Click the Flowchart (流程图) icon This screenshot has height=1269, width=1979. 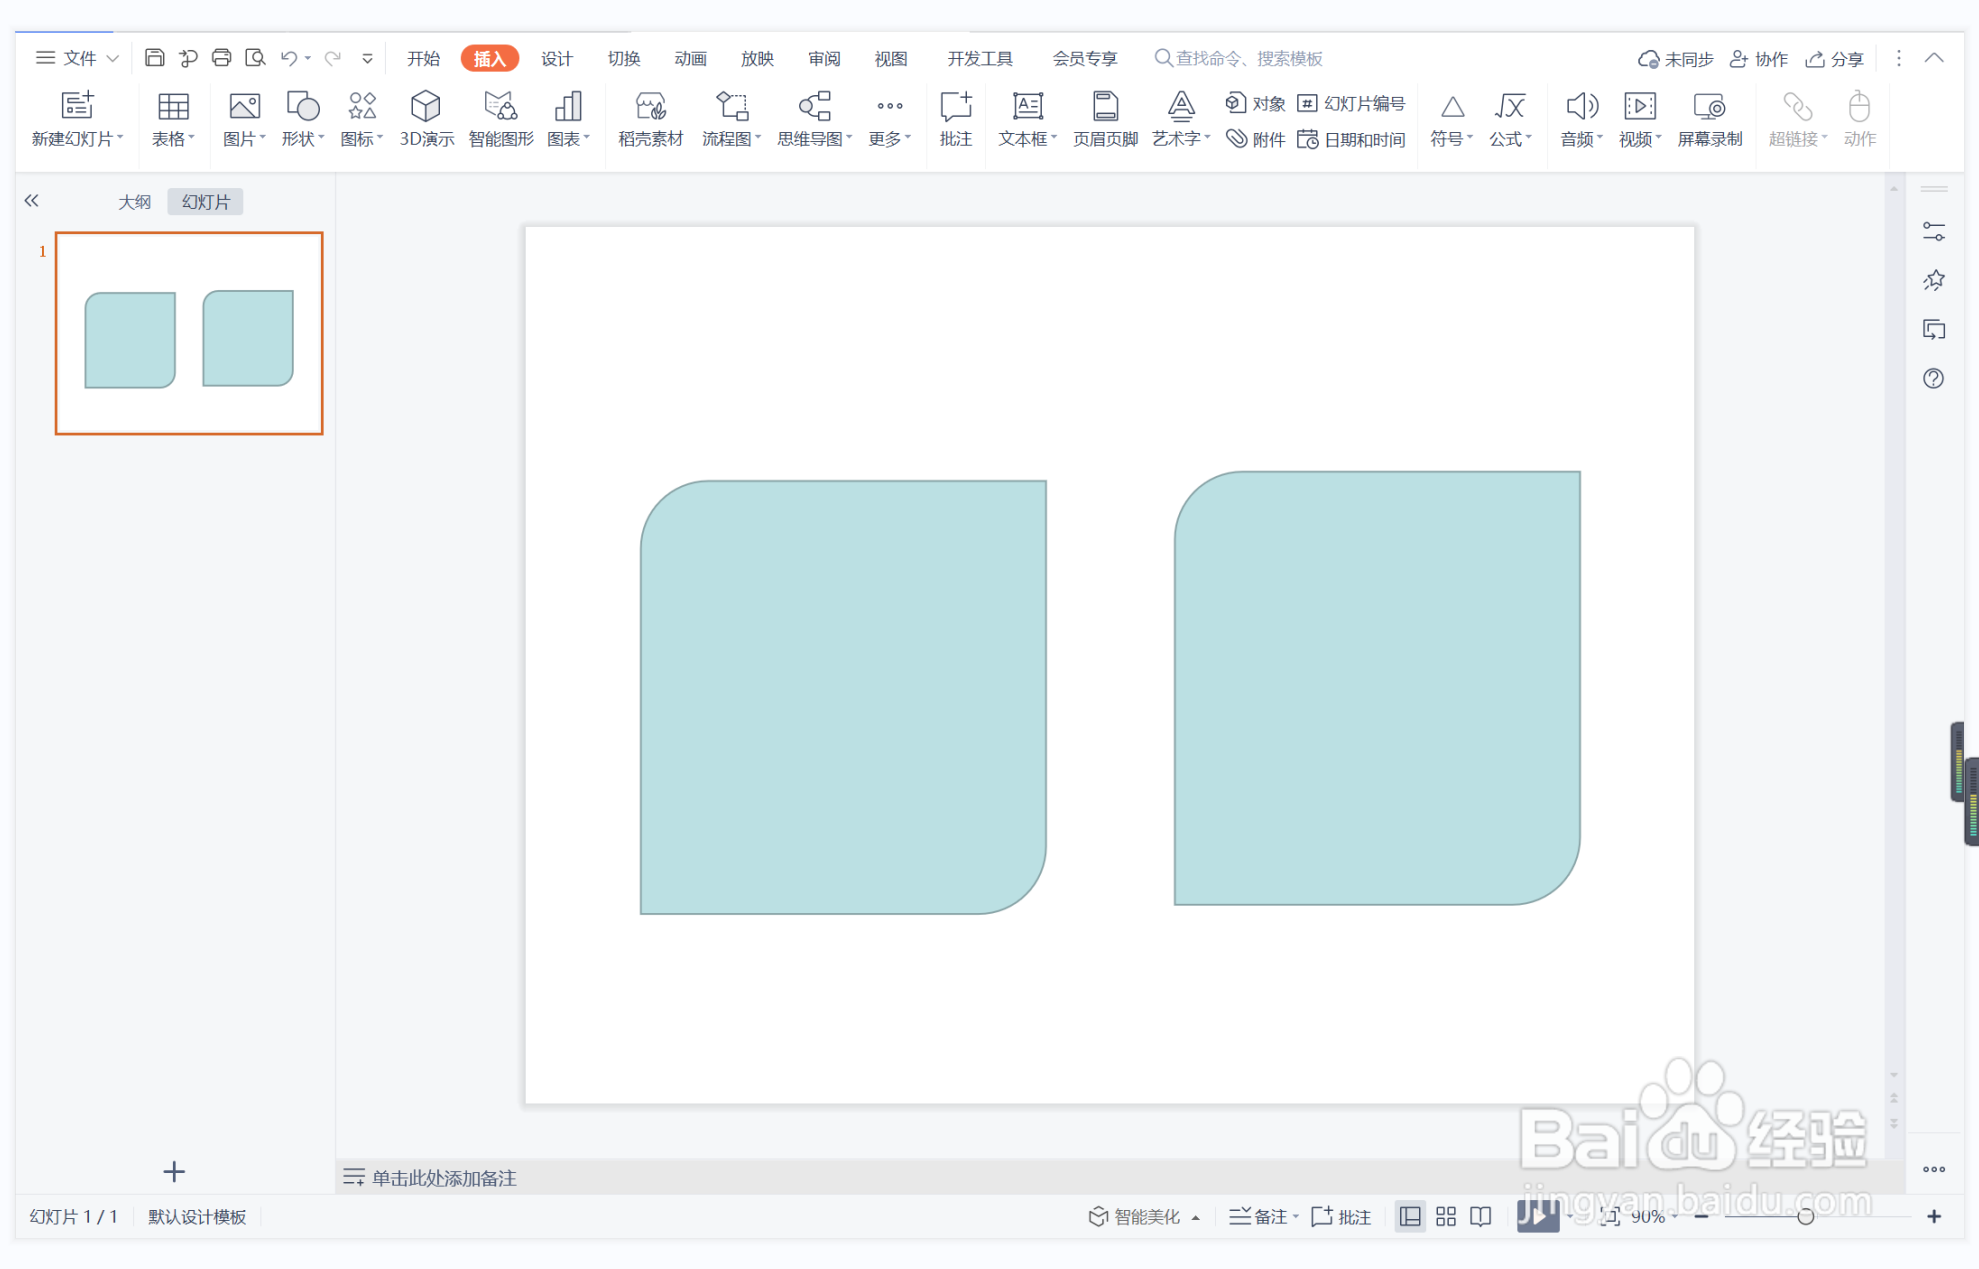(731, 106)
